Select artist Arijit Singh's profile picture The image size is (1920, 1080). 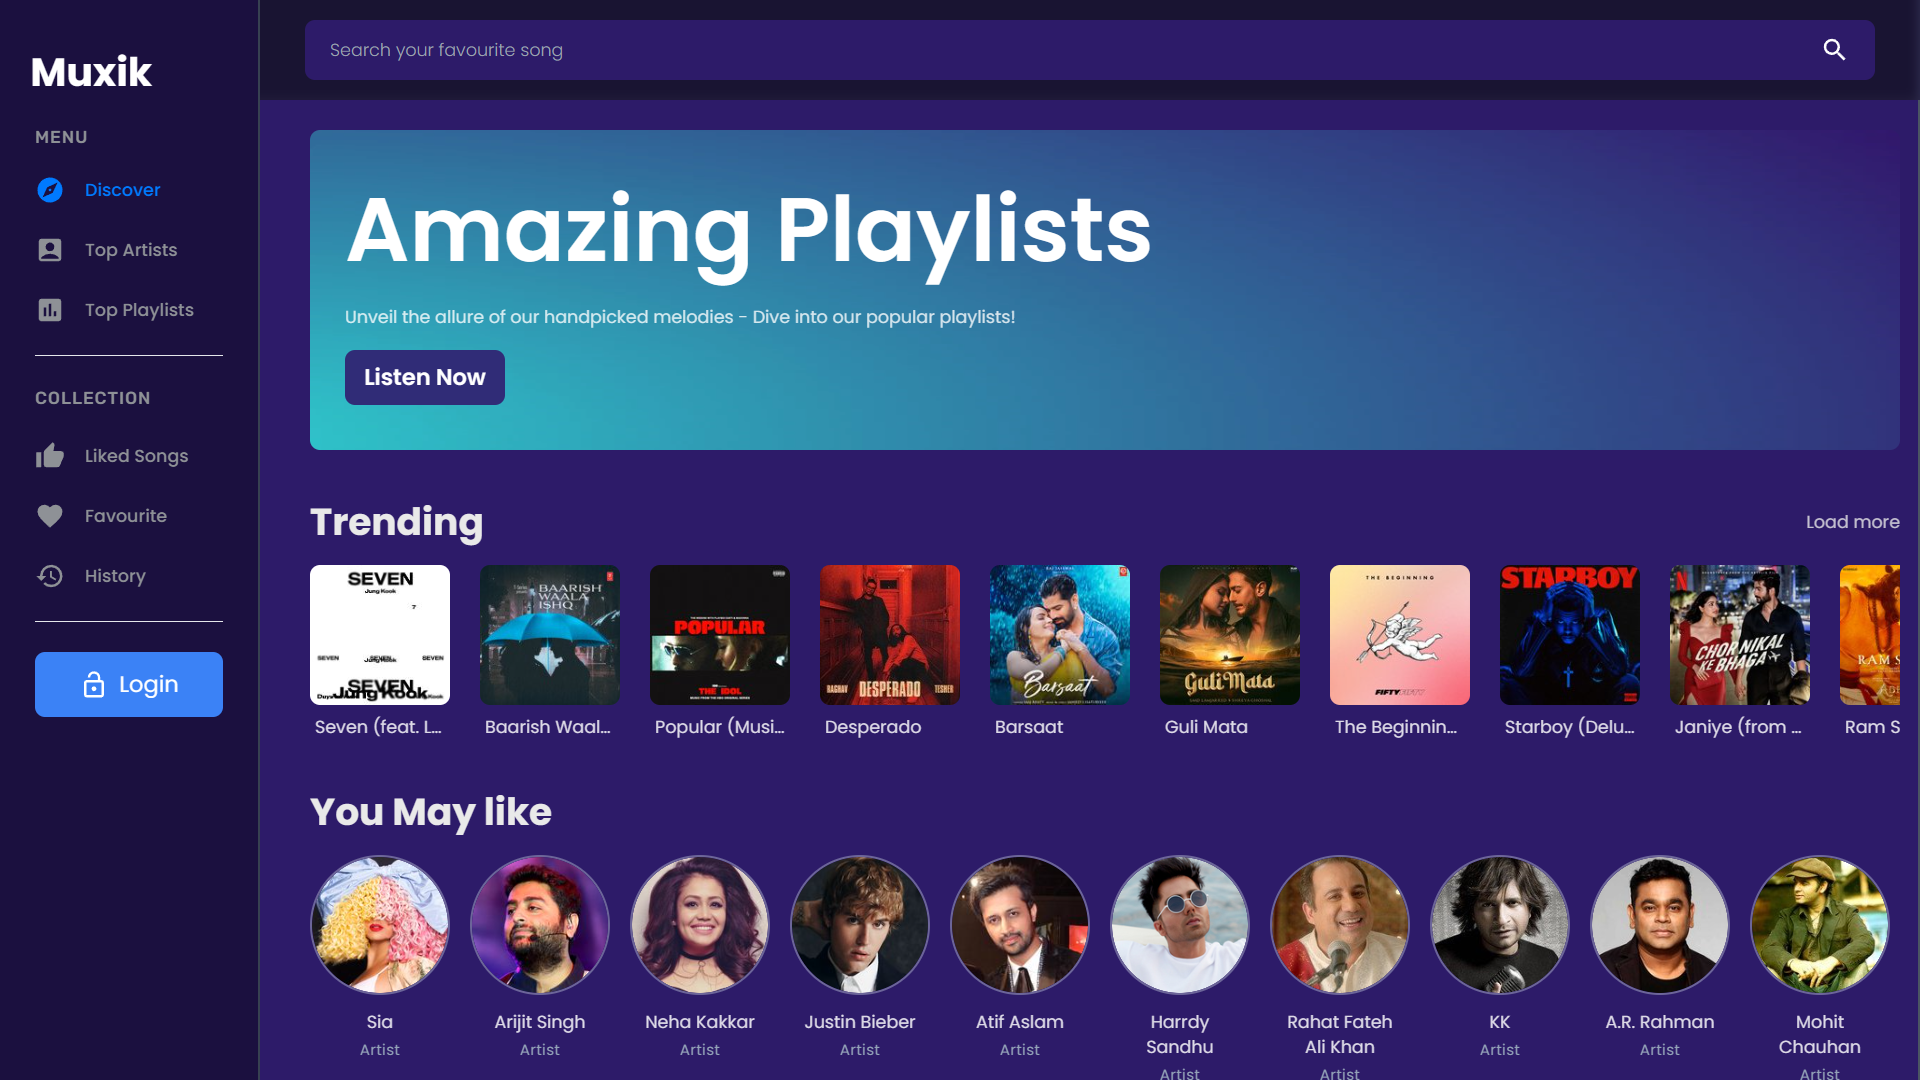point(539,924)
